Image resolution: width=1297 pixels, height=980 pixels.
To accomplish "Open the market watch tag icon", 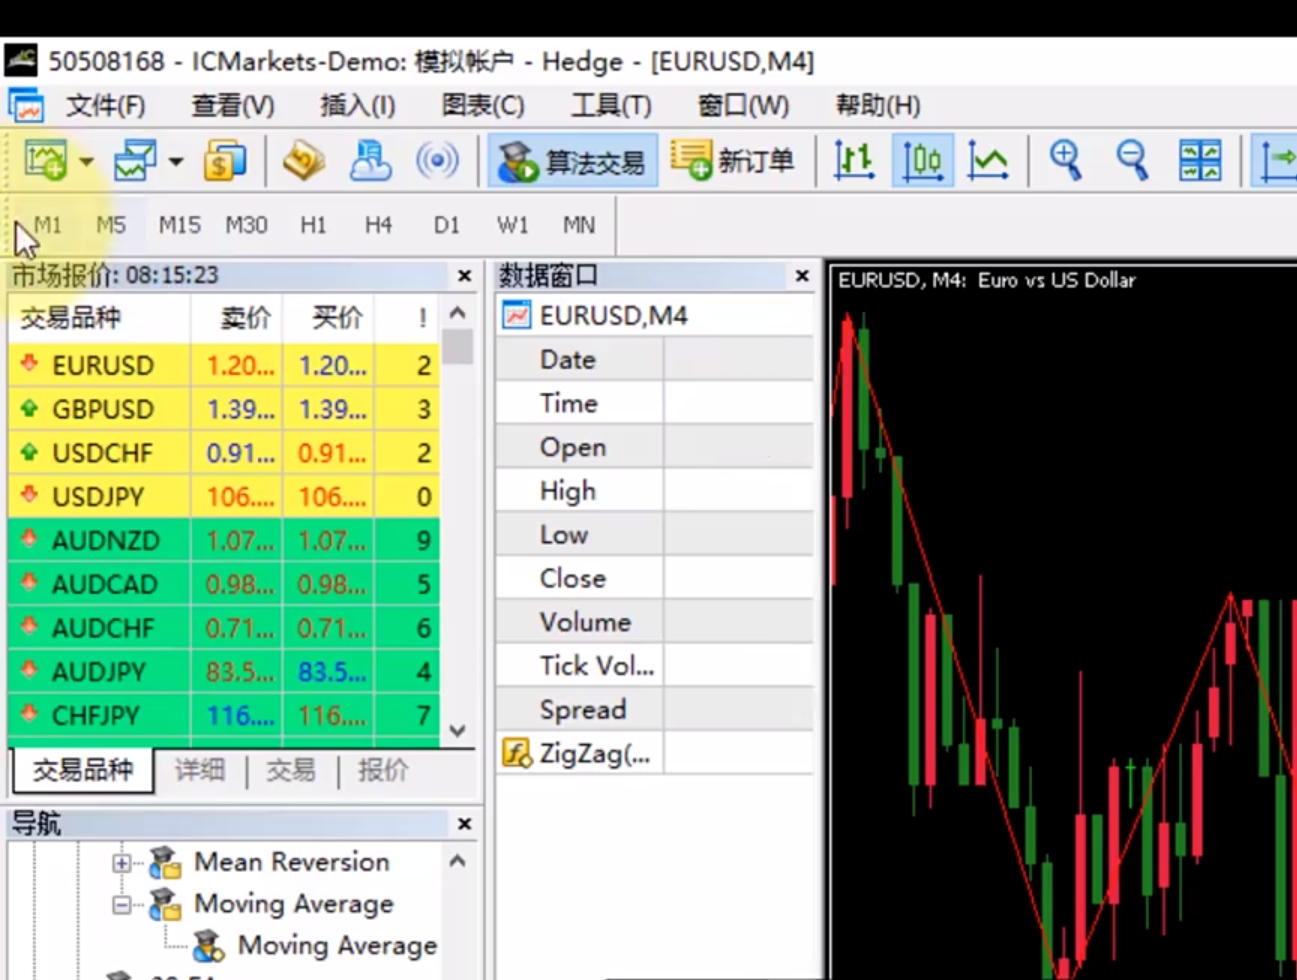I will [x=304, y=161].
